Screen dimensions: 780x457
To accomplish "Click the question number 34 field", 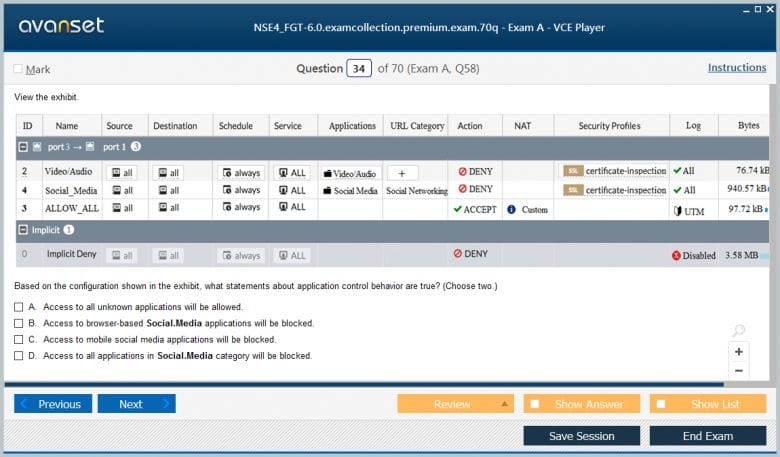I will [x=359, y=69].
